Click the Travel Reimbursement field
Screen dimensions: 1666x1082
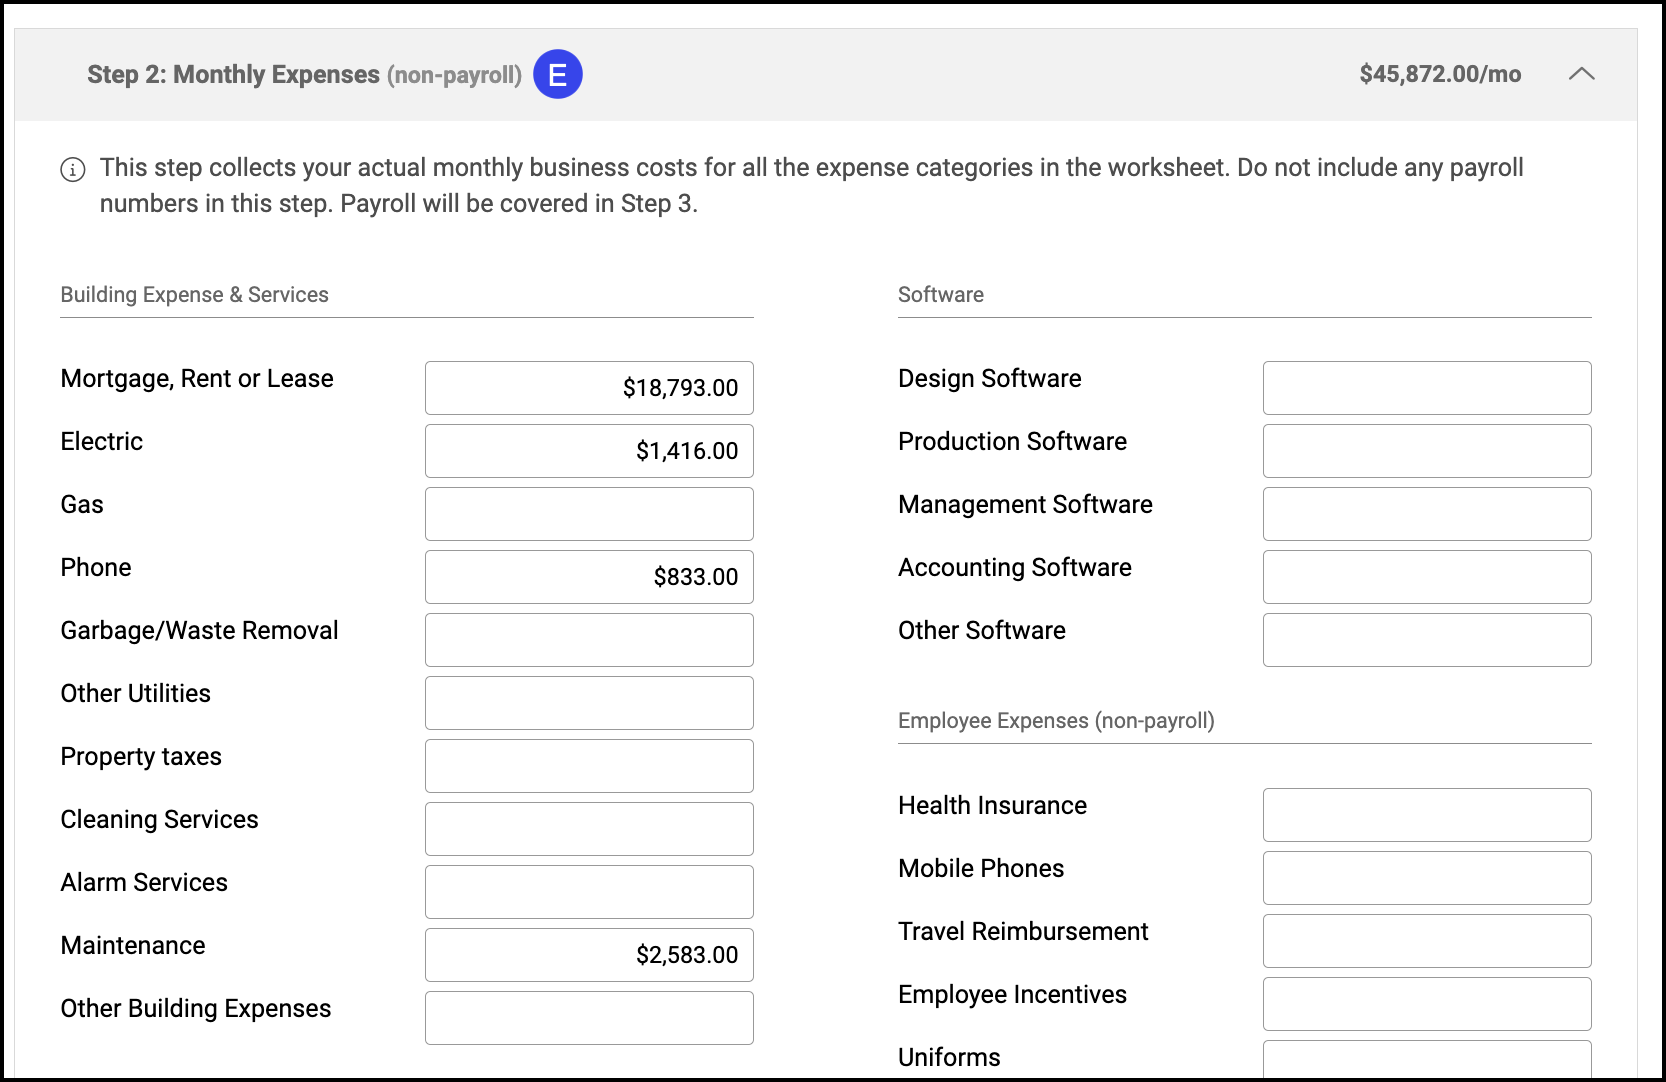pos(1427,941)
